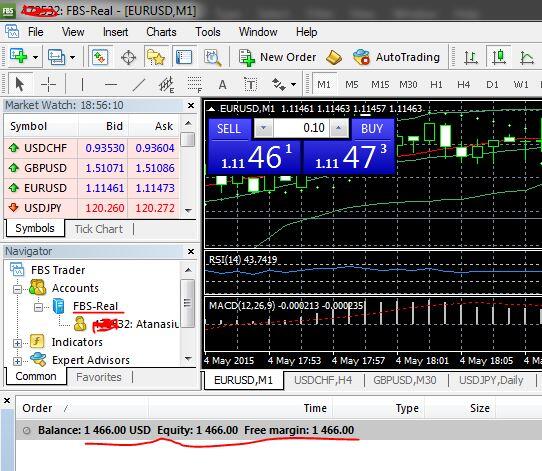Screen dimensions: 542x471
Task: Click the BUY button on chart
Action: click(x=372, y=129)
